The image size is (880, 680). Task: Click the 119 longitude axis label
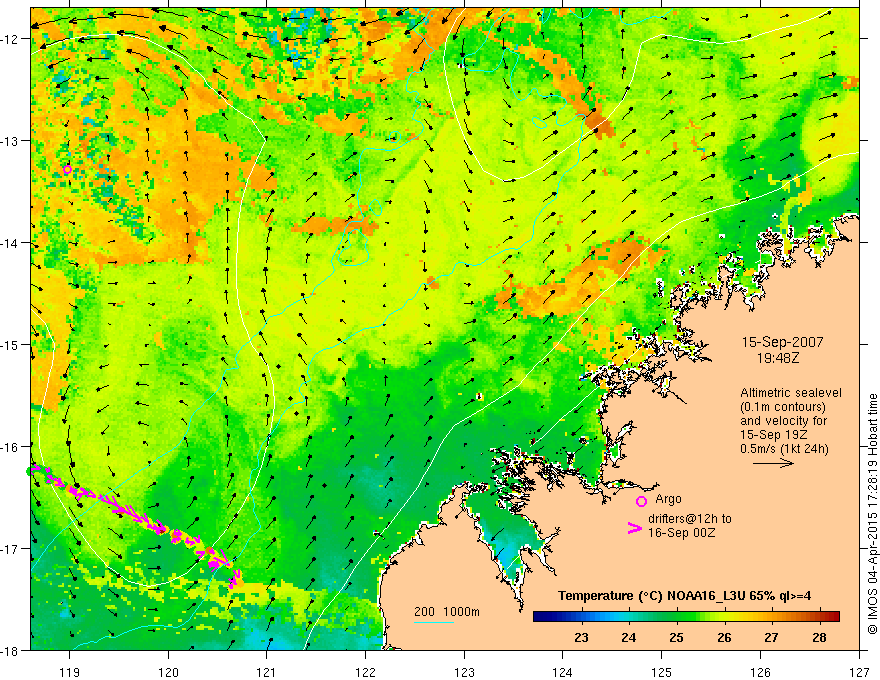click(x=70, y=672)
